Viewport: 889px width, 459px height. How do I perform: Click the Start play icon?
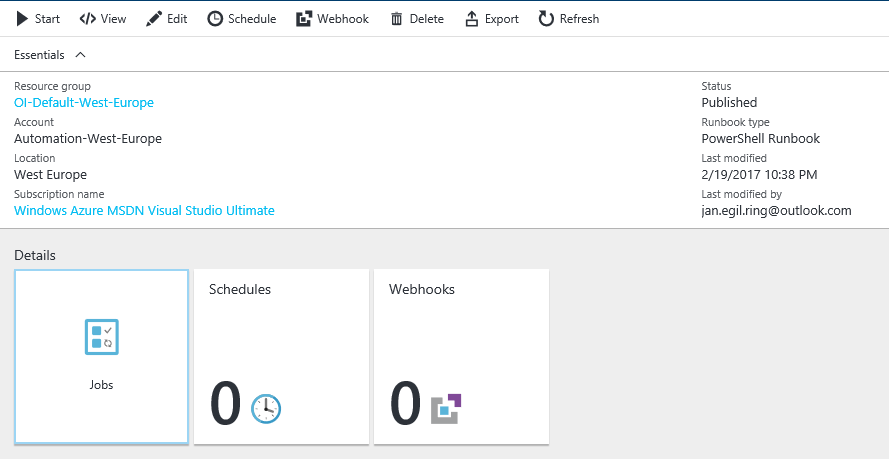point(23,19)
